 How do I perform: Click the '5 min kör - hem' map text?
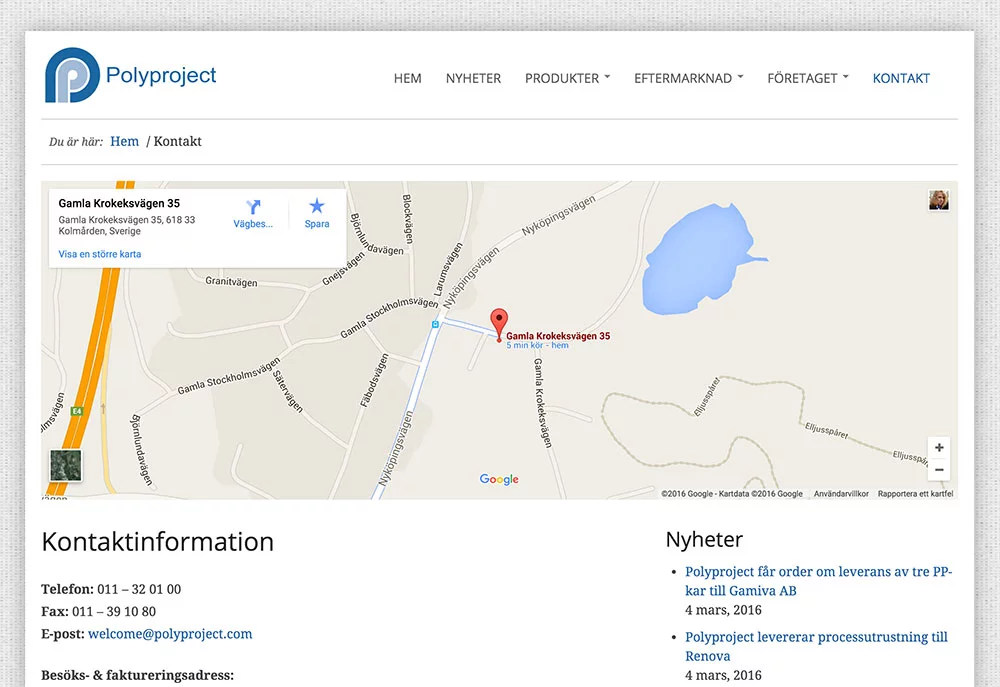(x=537, y=345)
